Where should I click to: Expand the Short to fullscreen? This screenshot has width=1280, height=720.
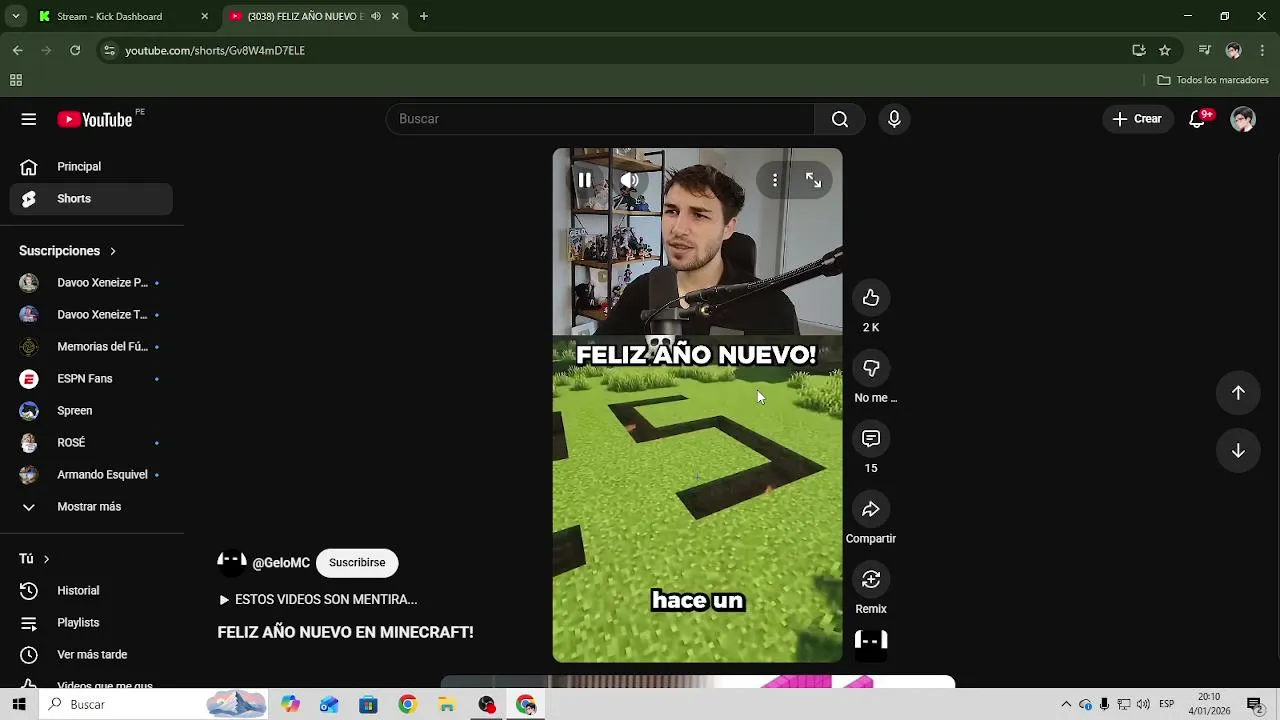813,180
